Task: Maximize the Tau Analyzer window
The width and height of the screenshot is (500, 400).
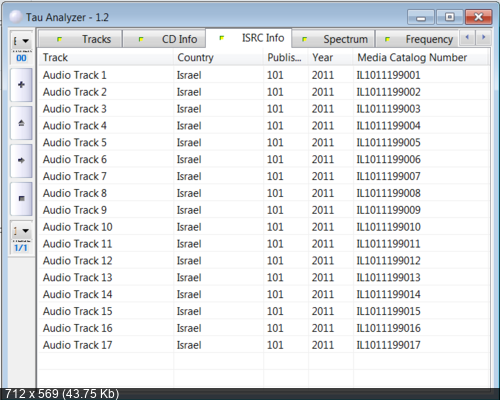Action: (450, 17)
